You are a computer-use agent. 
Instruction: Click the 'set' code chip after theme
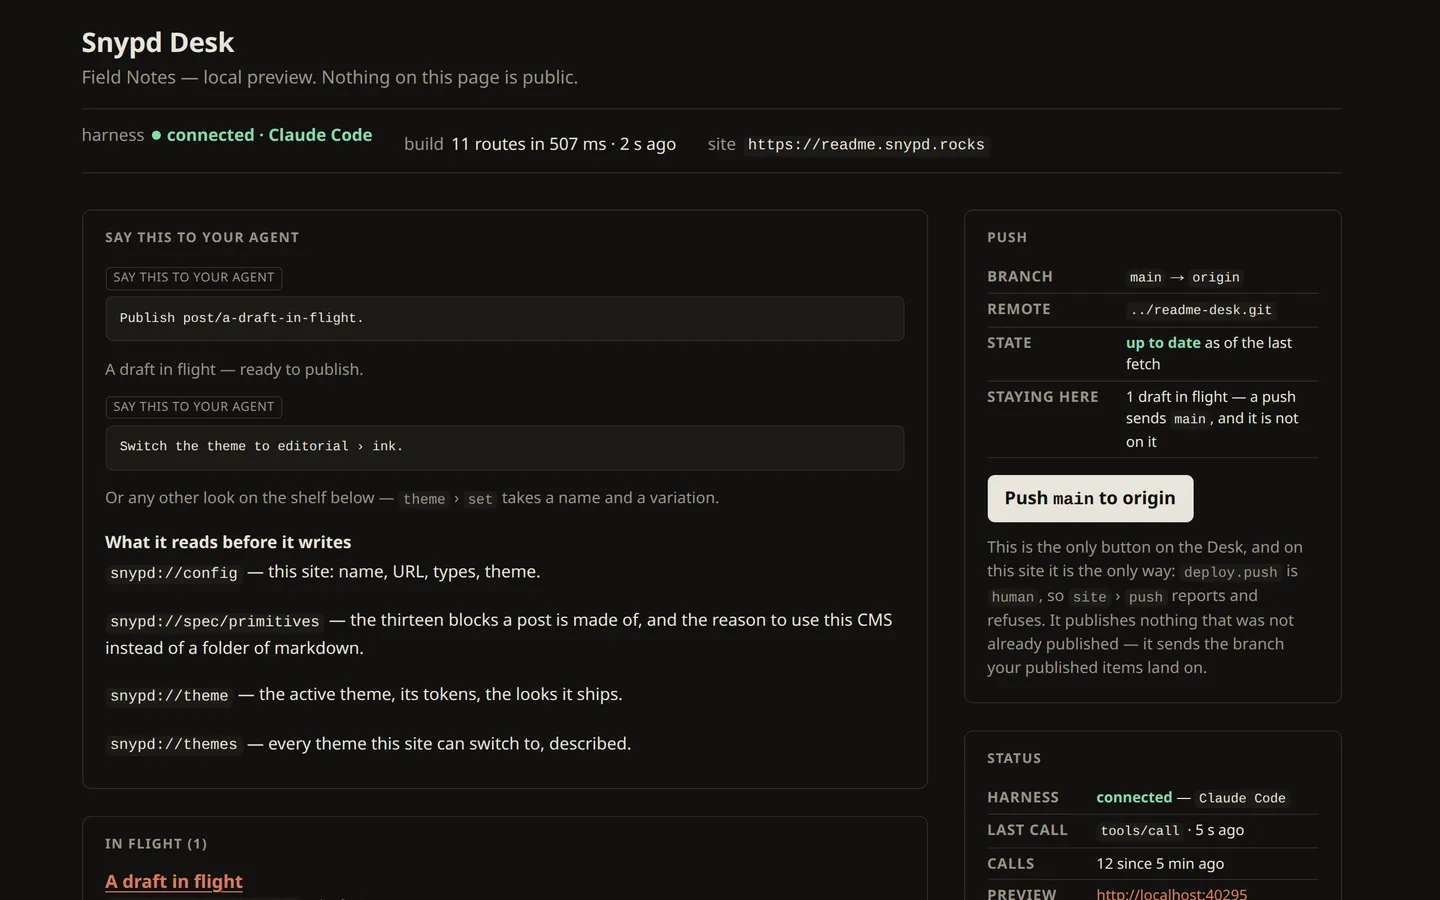pos(480,499)
